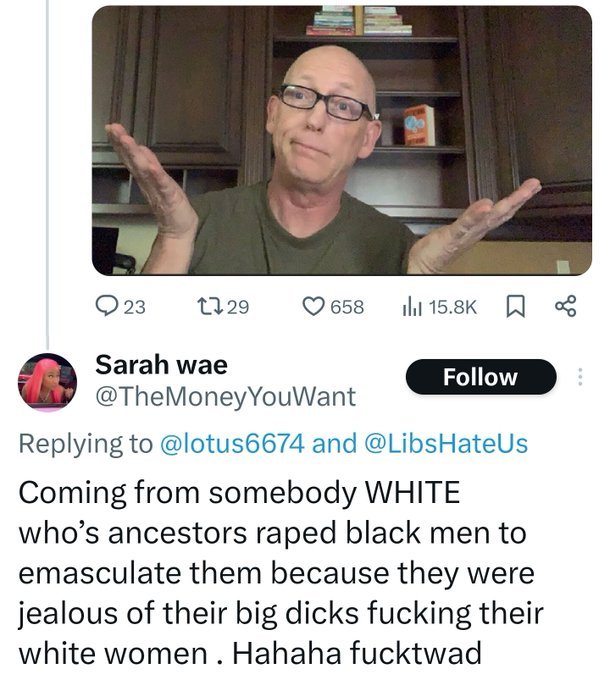
Task: Click the retweet arrows icon
Action: coord(209,306)
